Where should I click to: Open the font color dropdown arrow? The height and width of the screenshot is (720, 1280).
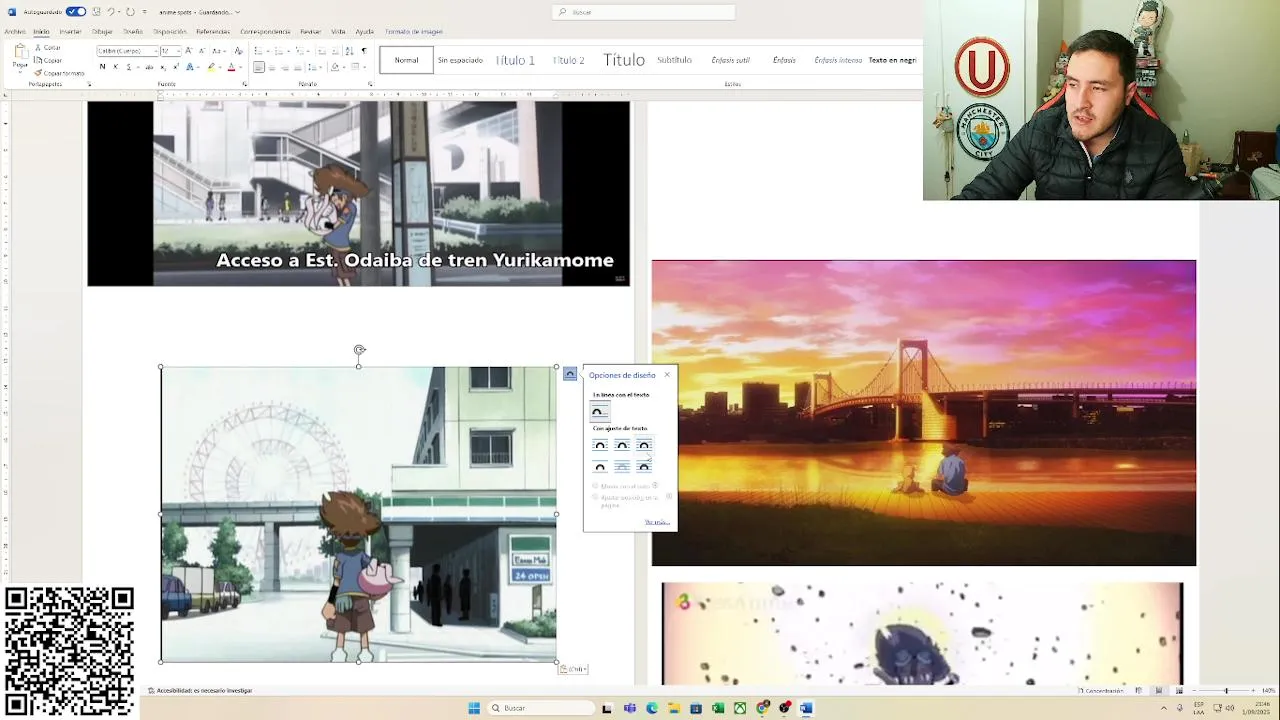click(x=241, y=67)
